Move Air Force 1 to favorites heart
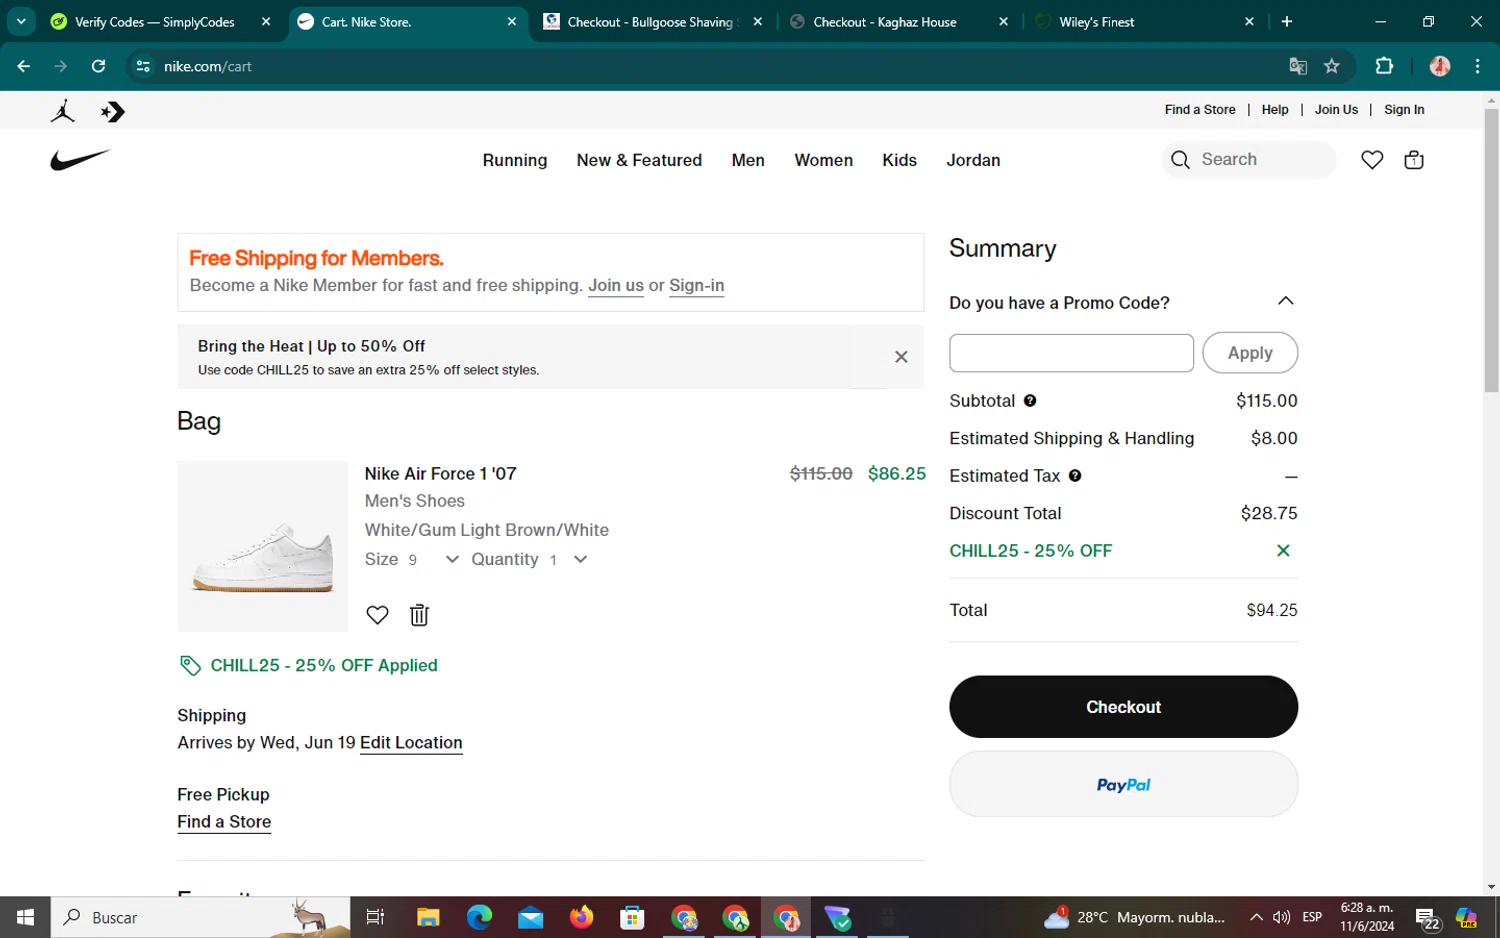This screenshot has width=1500, height=938. 377,615
